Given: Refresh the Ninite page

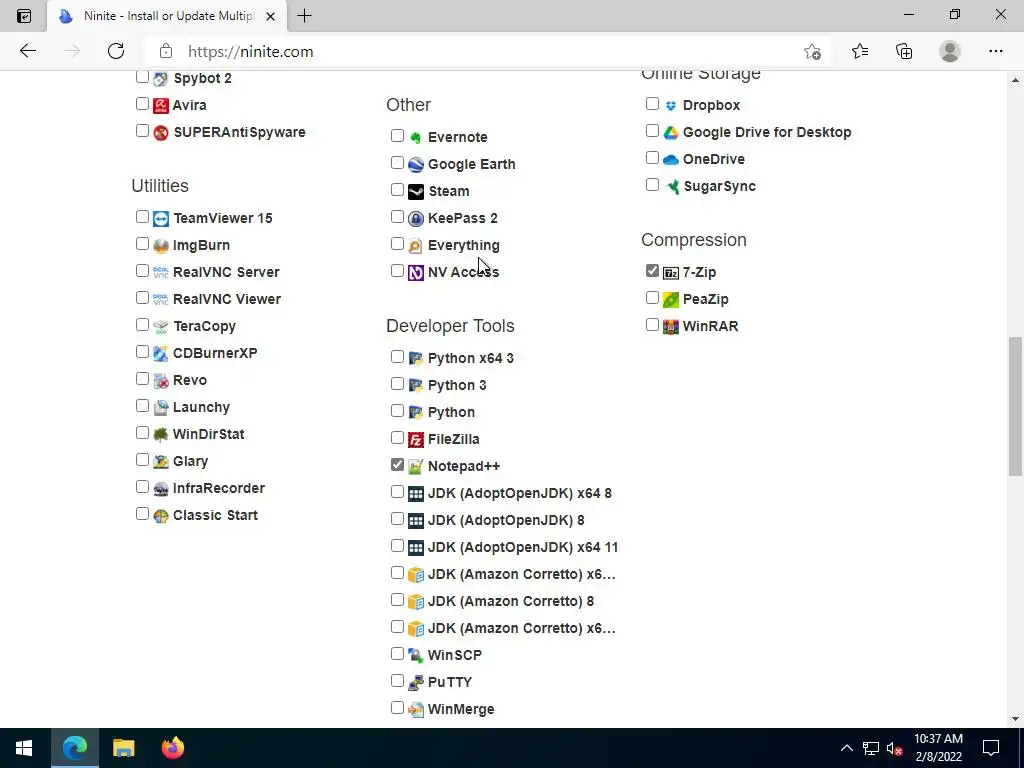Looking at the screenshot, I should (x=116, y=52).
